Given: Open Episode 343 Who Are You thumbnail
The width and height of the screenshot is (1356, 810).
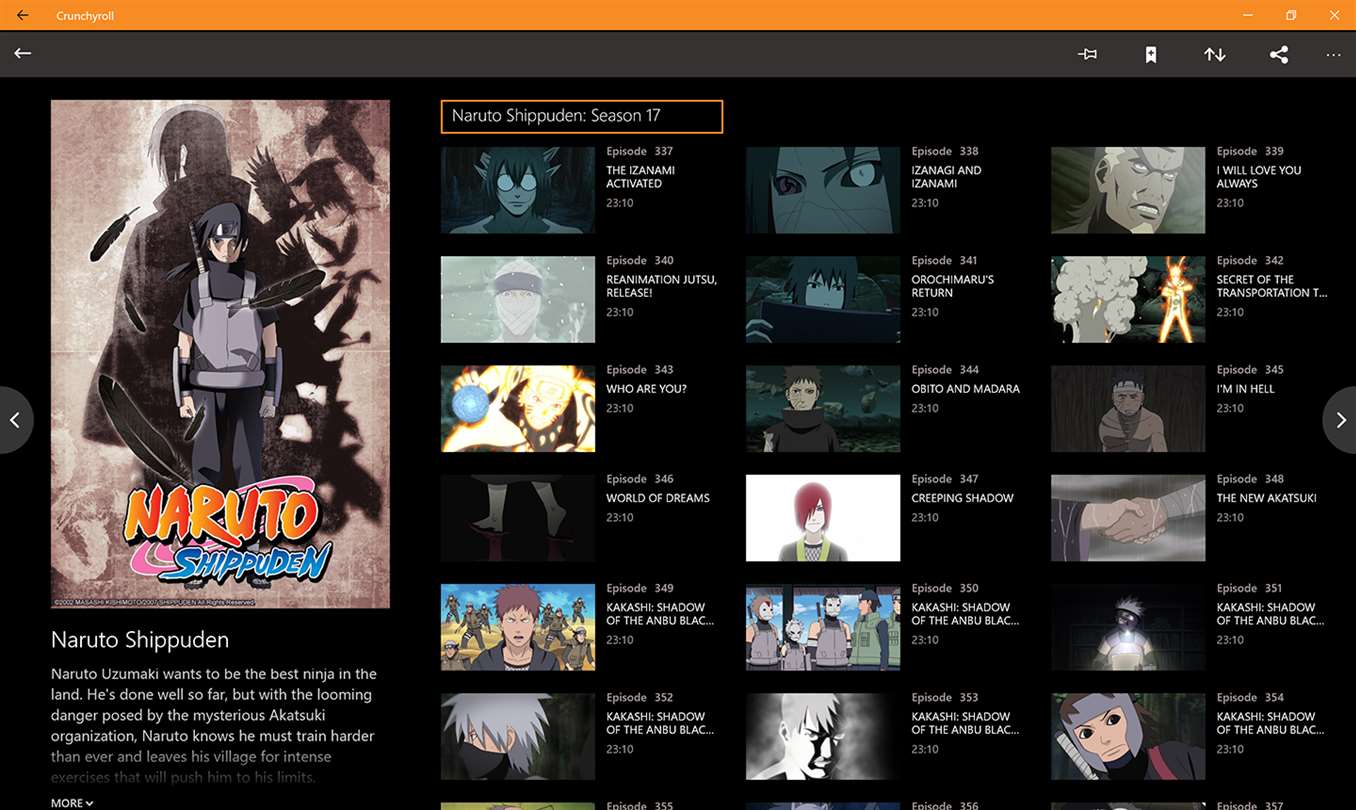Looking at the screenshot, I should pos(518,408).
